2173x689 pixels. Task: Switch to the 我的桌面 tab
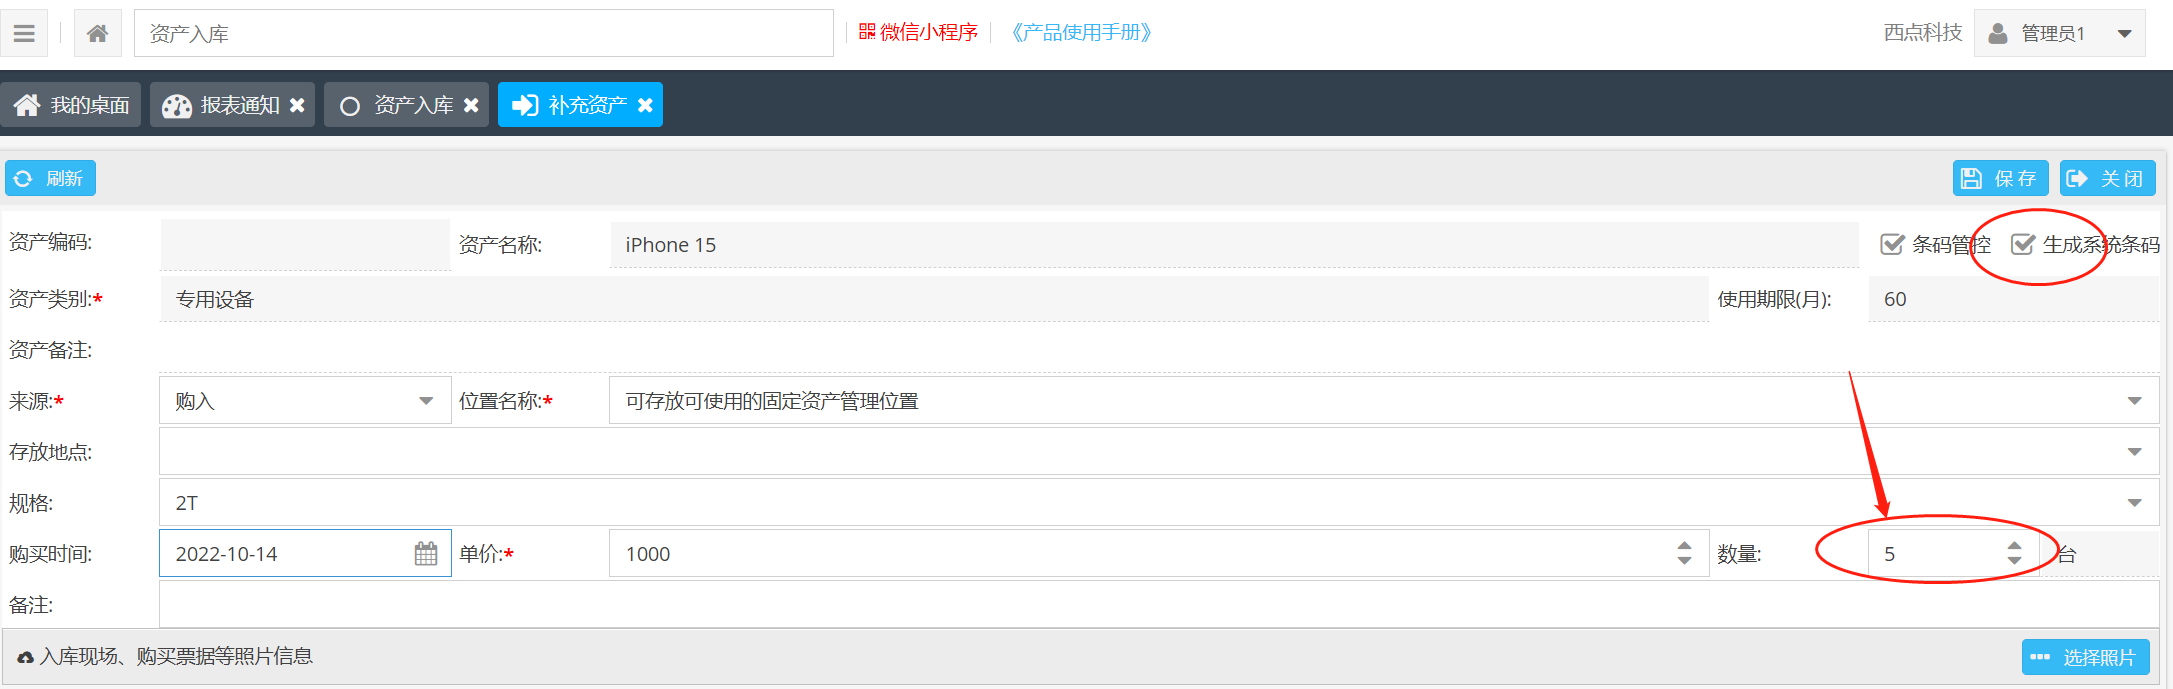point(71,105)
